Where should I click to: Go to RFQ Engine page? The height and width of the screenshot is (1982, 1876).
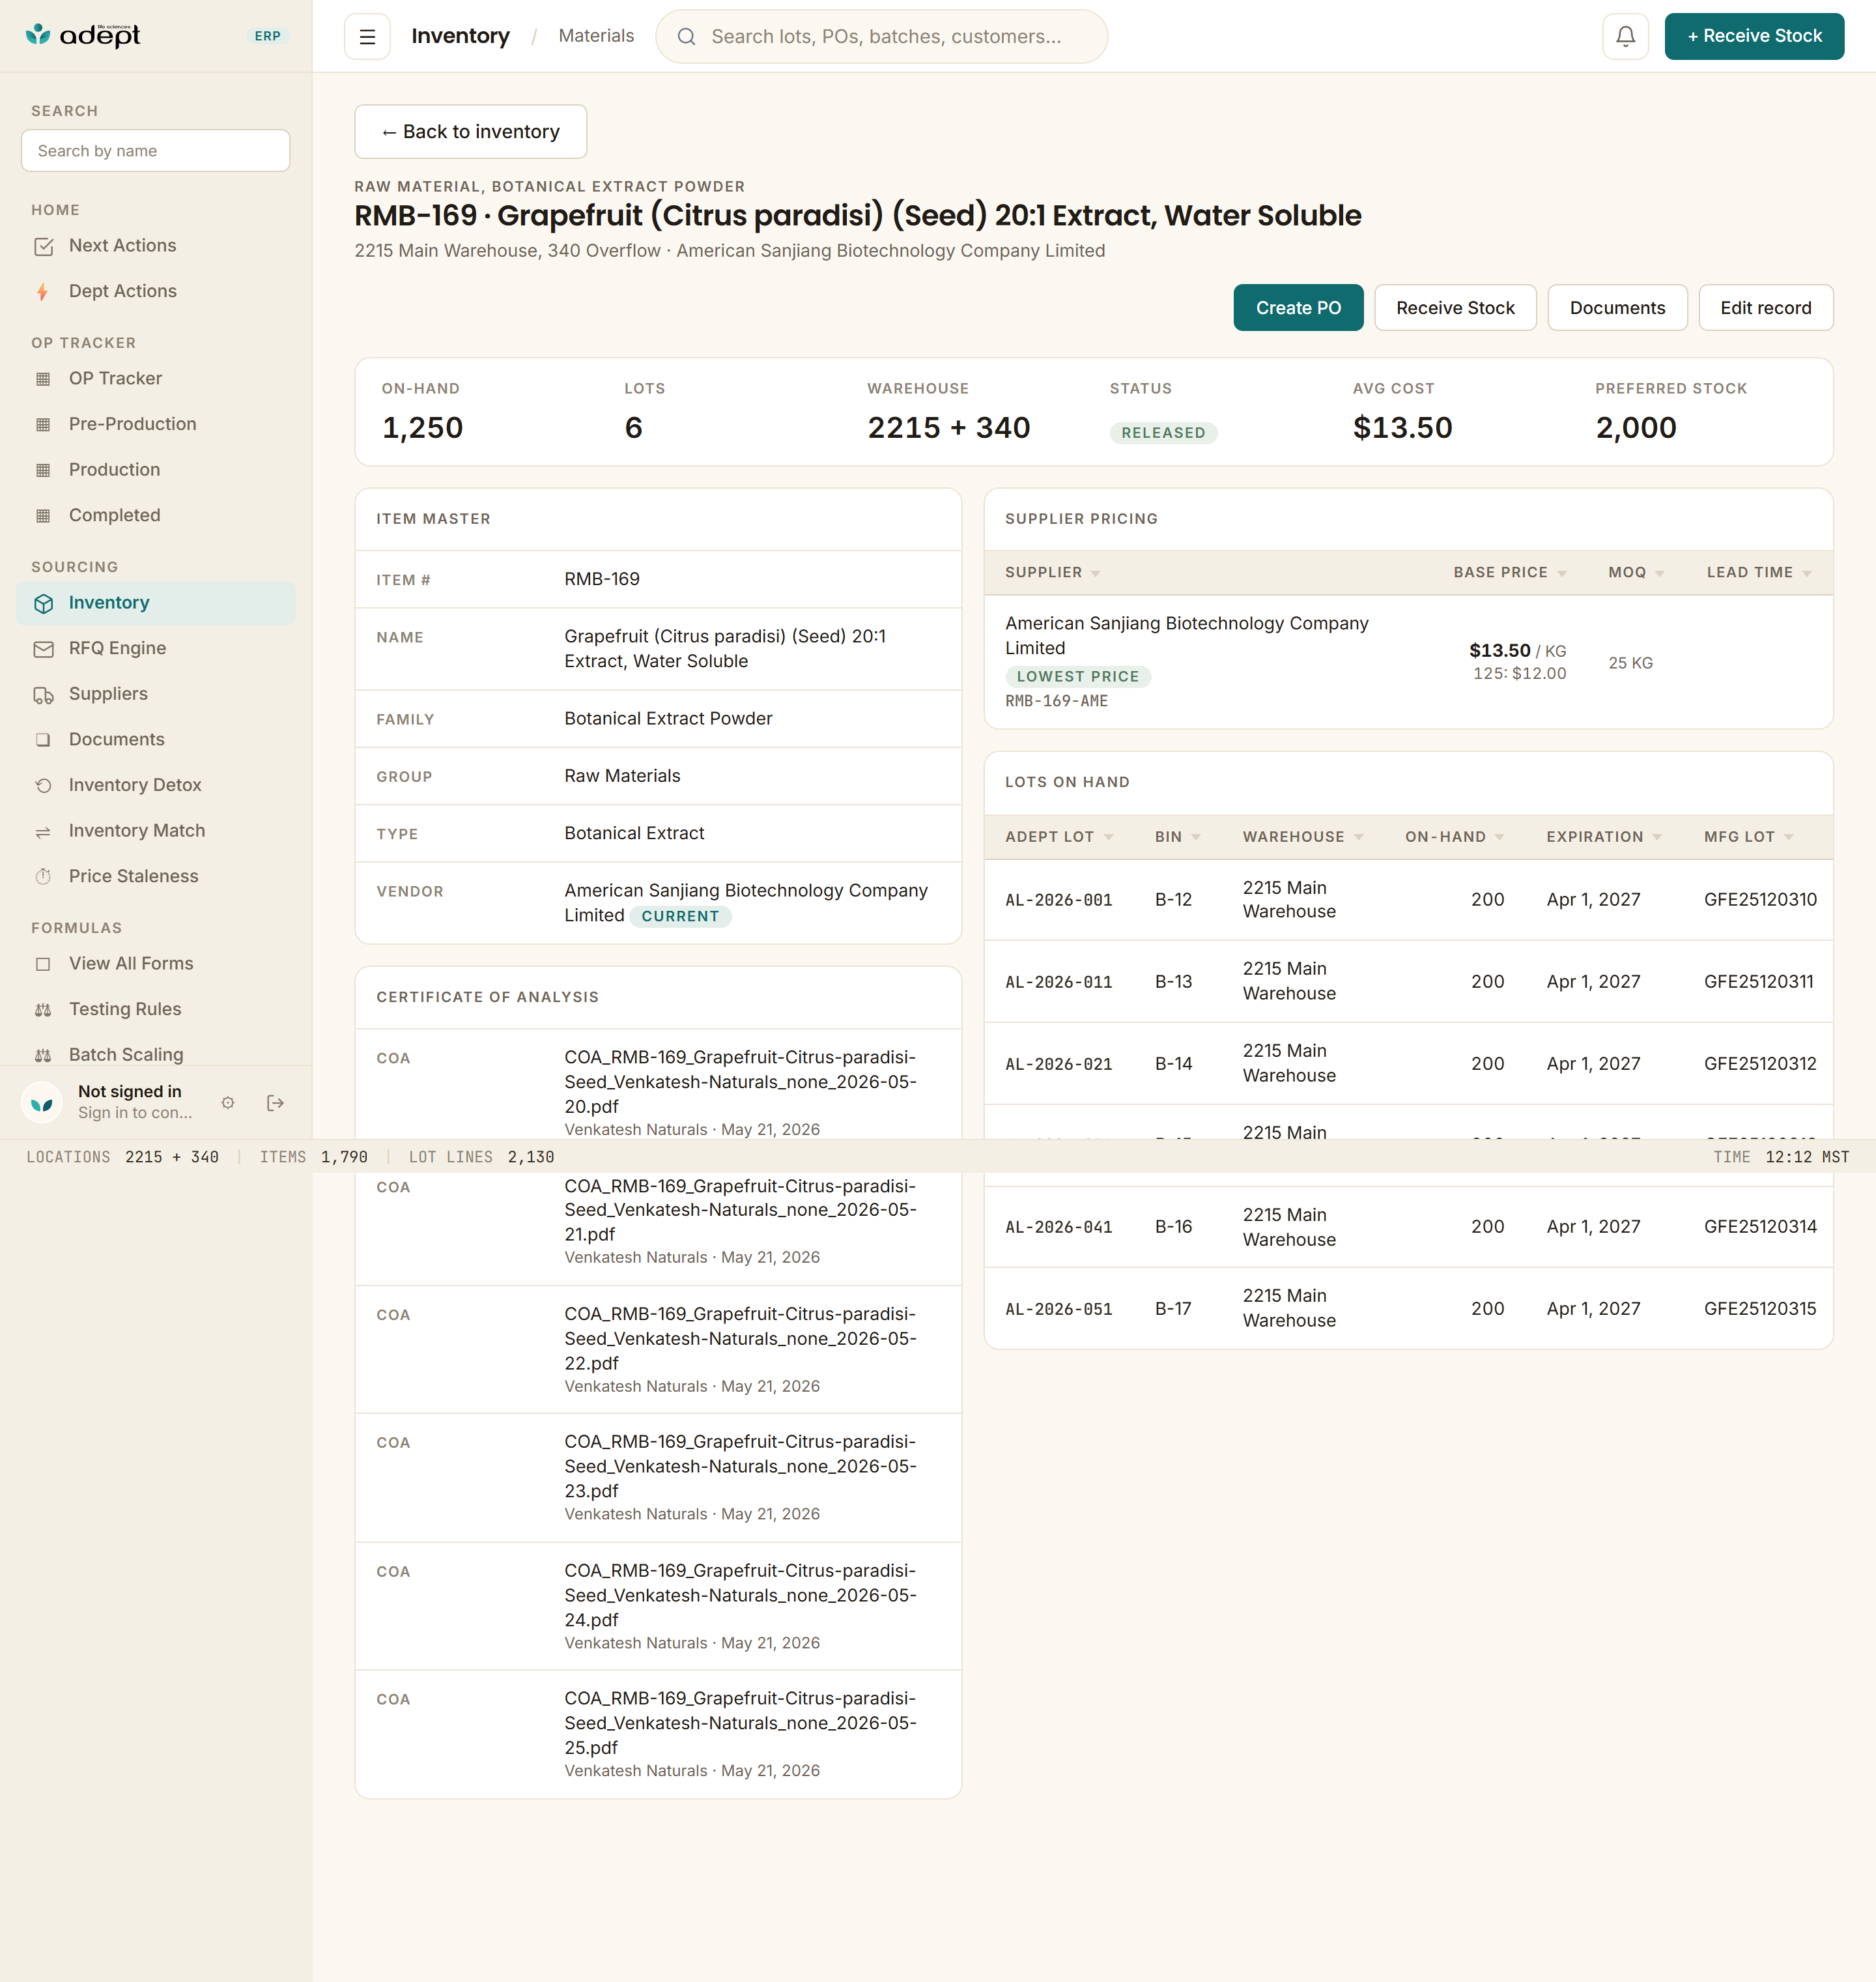[x=156, y=649]
